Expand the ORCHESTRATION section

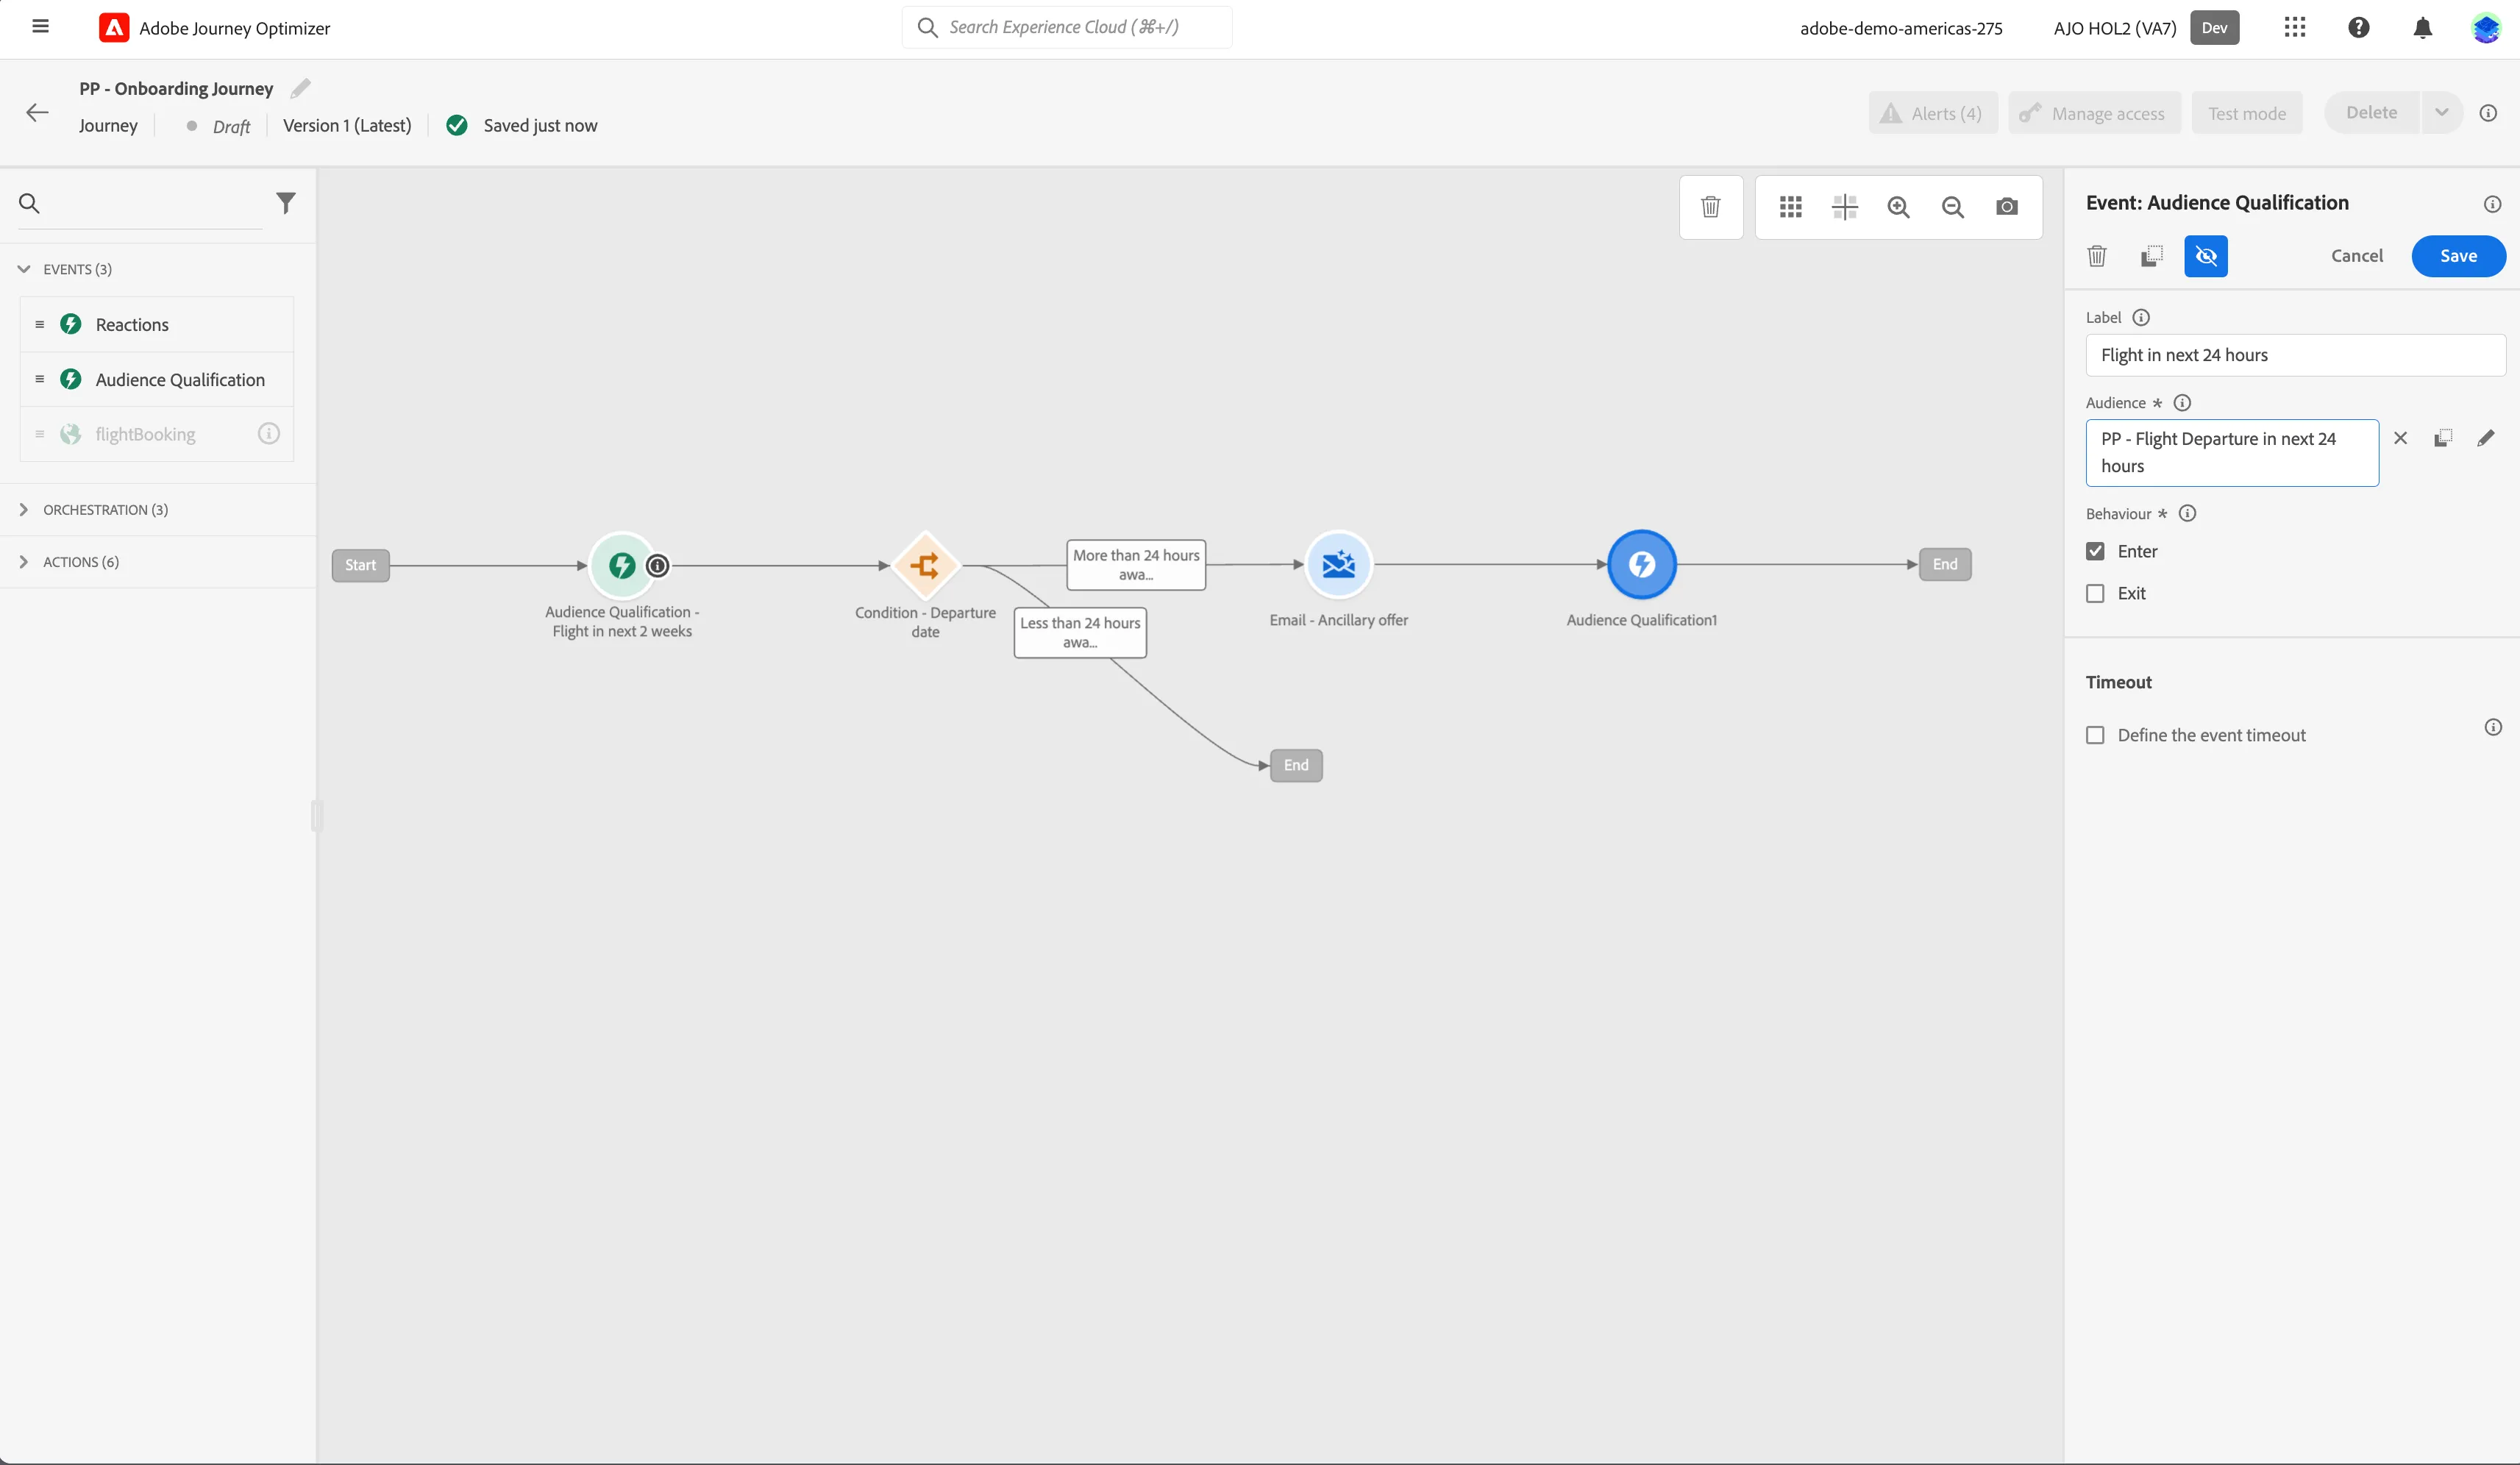[24, 510]
